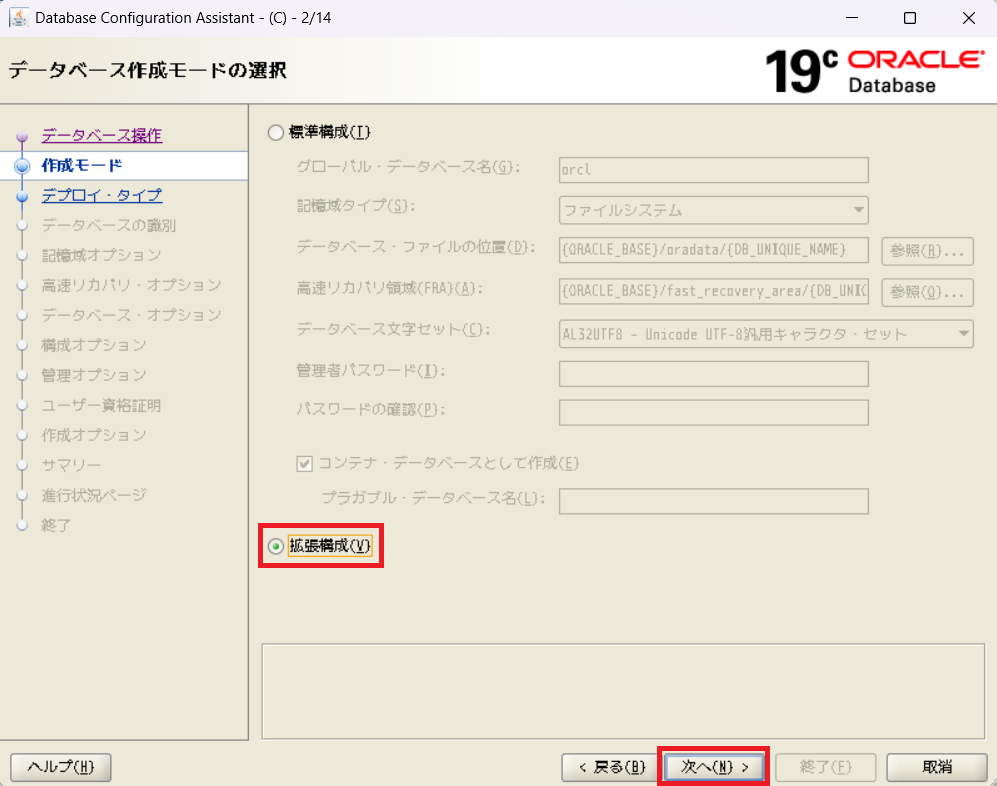Go to the デプロイ・タイプ step
Image resolution: width=997 pixels, height=786 pixels.
point(101,195)
